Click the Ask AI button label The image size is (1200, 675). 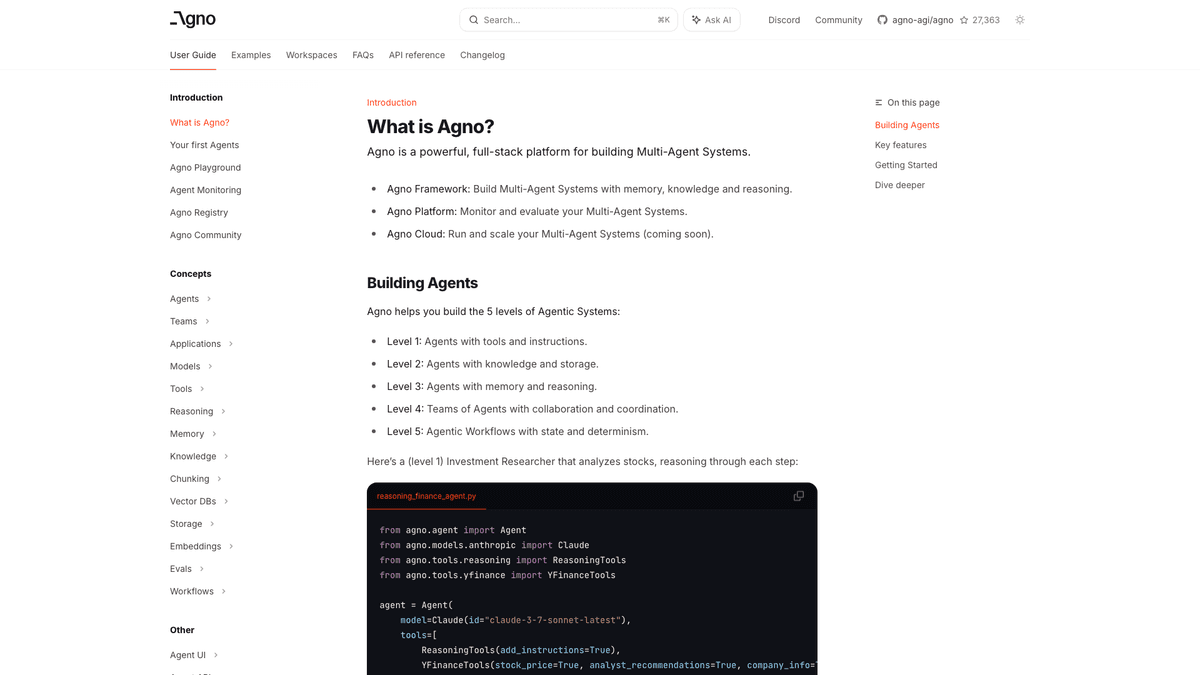pyautogui.click(x=718, y=20)
